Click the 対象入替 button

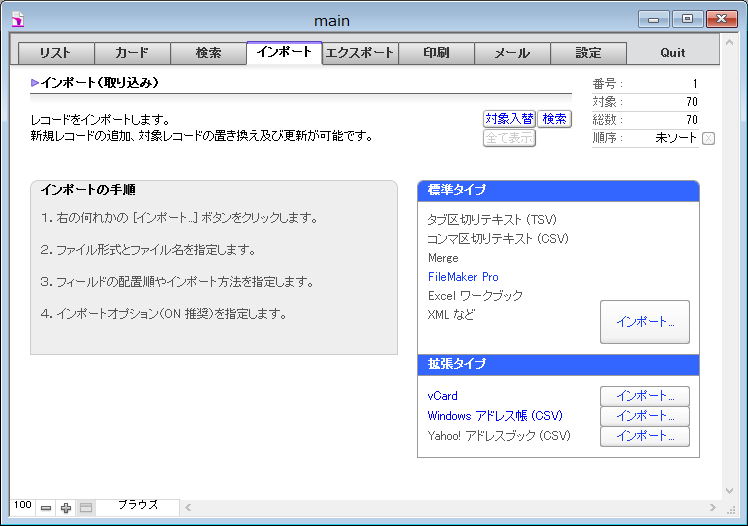click(509, 119)
